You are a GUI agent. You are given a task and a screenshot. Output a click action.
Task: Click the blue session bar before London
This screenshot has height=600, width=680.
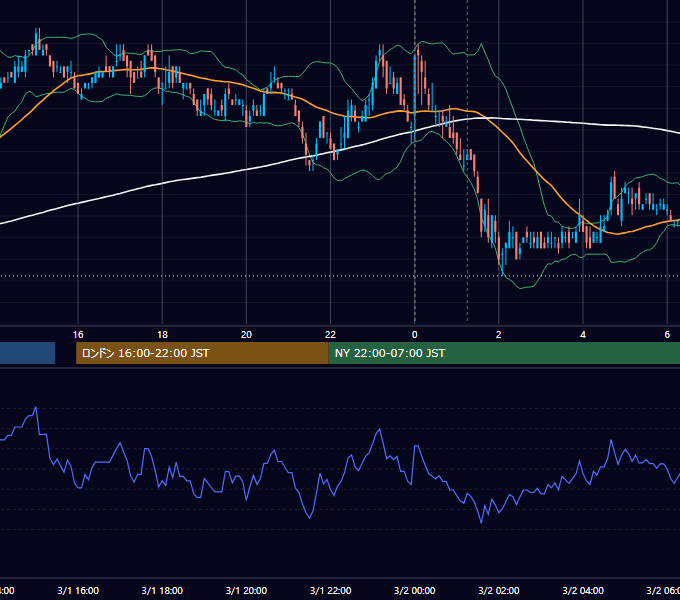(x=27, y=353)
